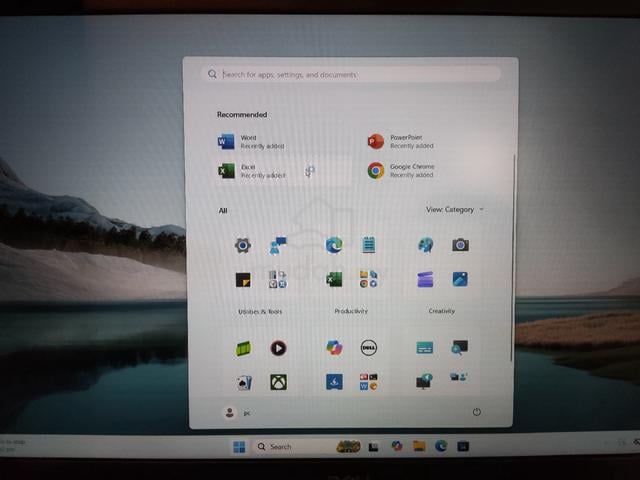The image size is (640, 480).
Task: Open Copilot icon on taskbar
Action: click(x=397, y=446)
